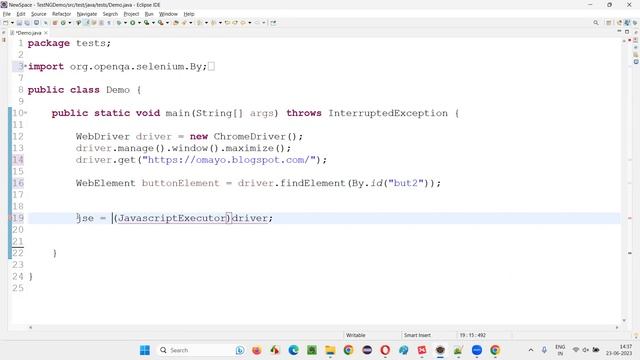
Task: Click the green Run launch icon
Action: (133, 23)
